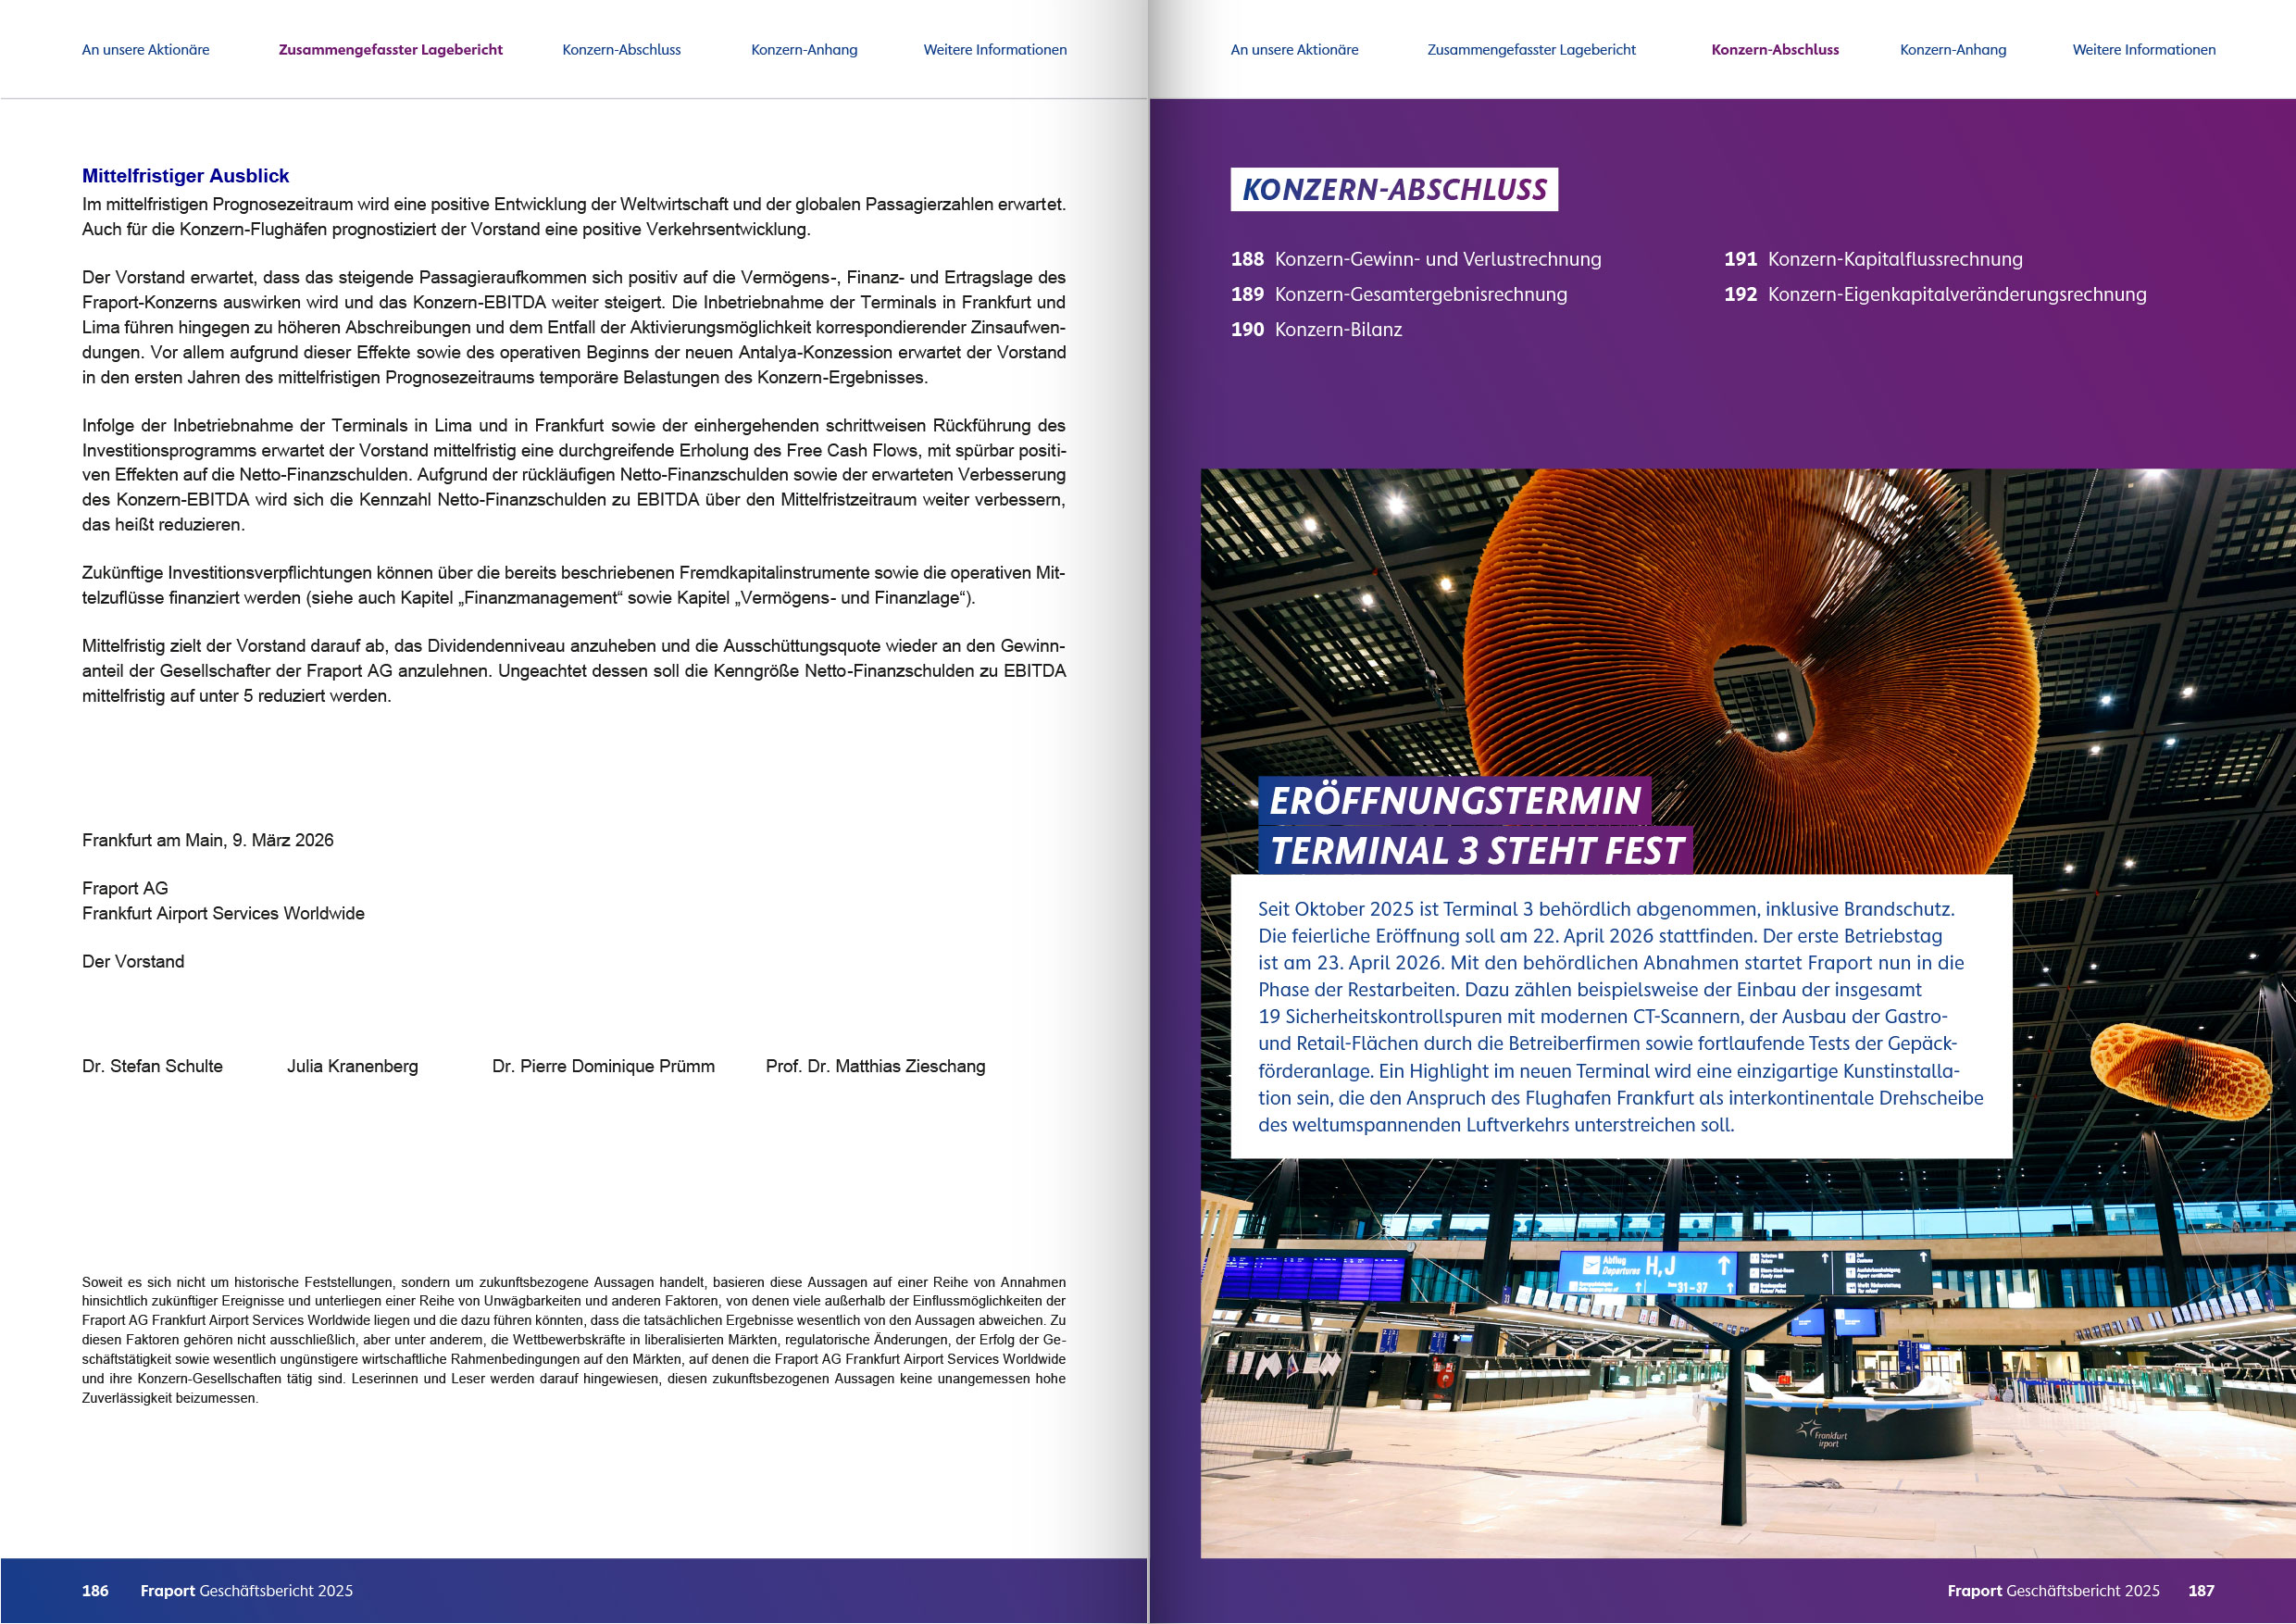The image size is (2296, 1624).
Task: Open 'An unsere Aktionäre' on right page header
Action: (1294, 50)
